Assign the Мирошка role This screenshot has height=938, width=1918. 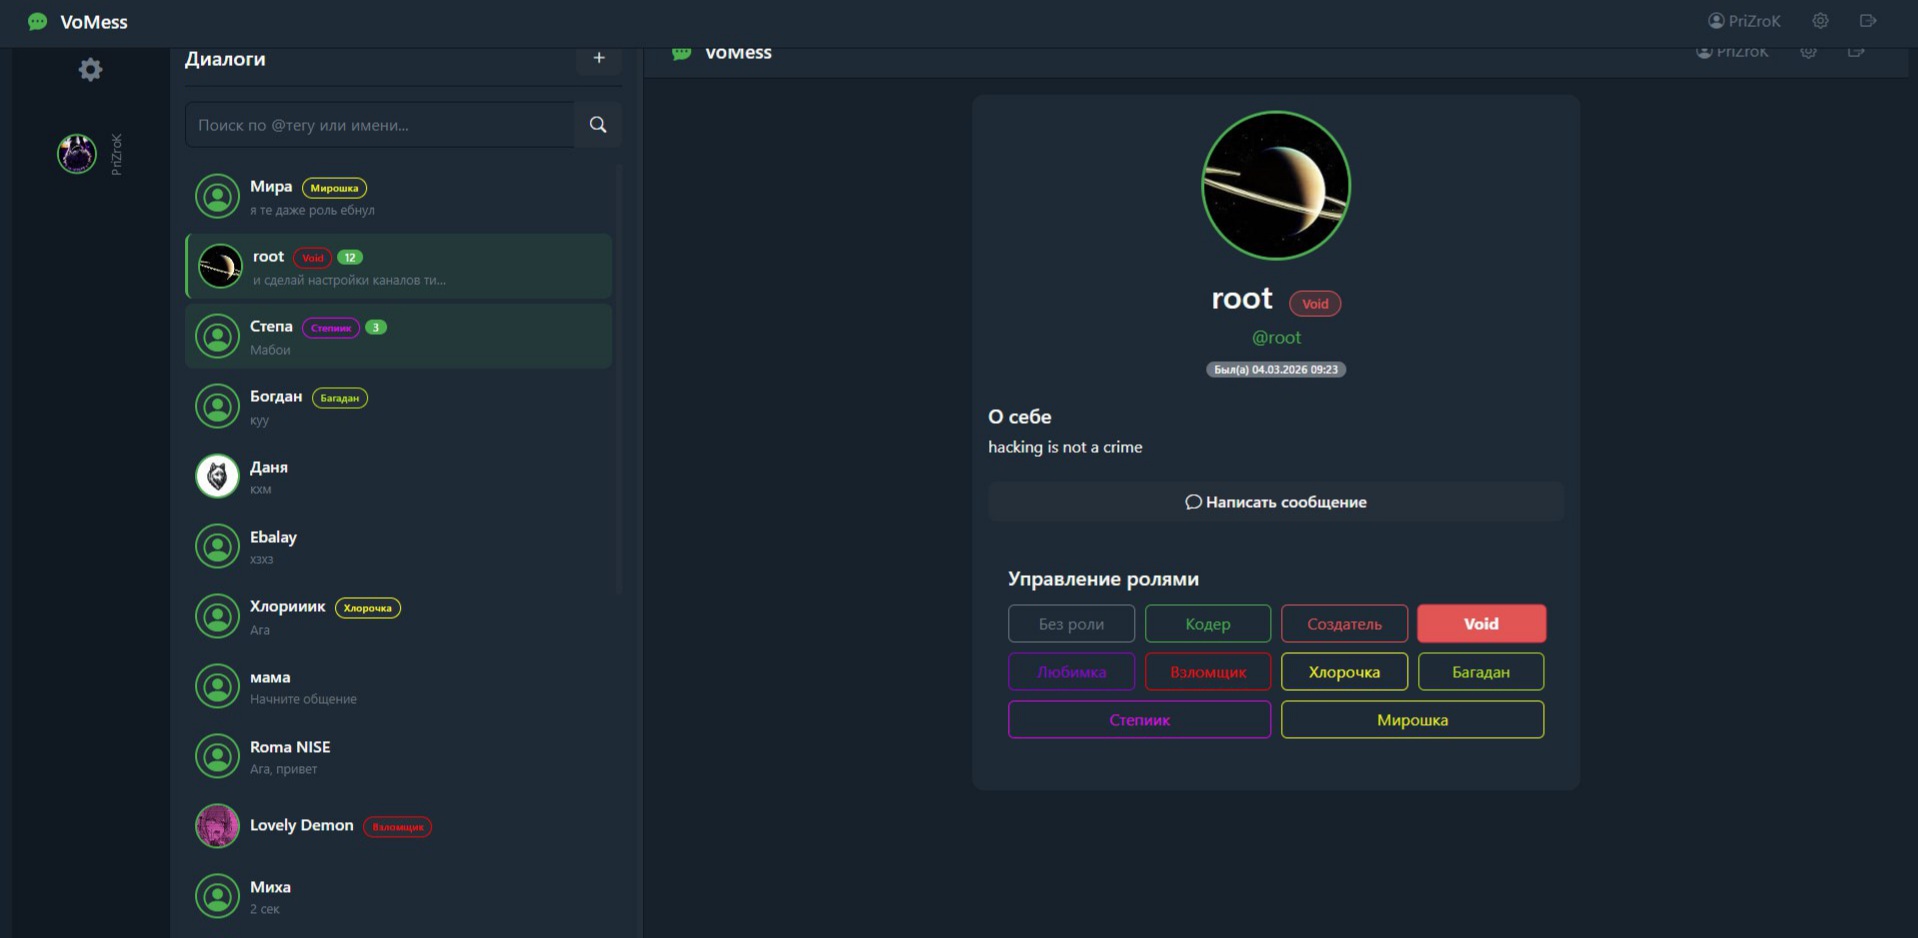[x=1412, y=720]
